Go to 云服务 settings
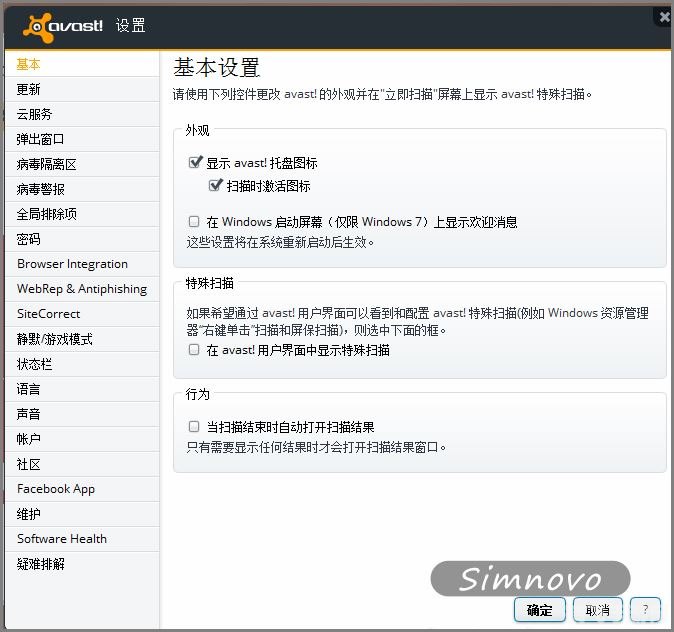The height and width of the screenshot is (632, 674). tap(82, 114)
